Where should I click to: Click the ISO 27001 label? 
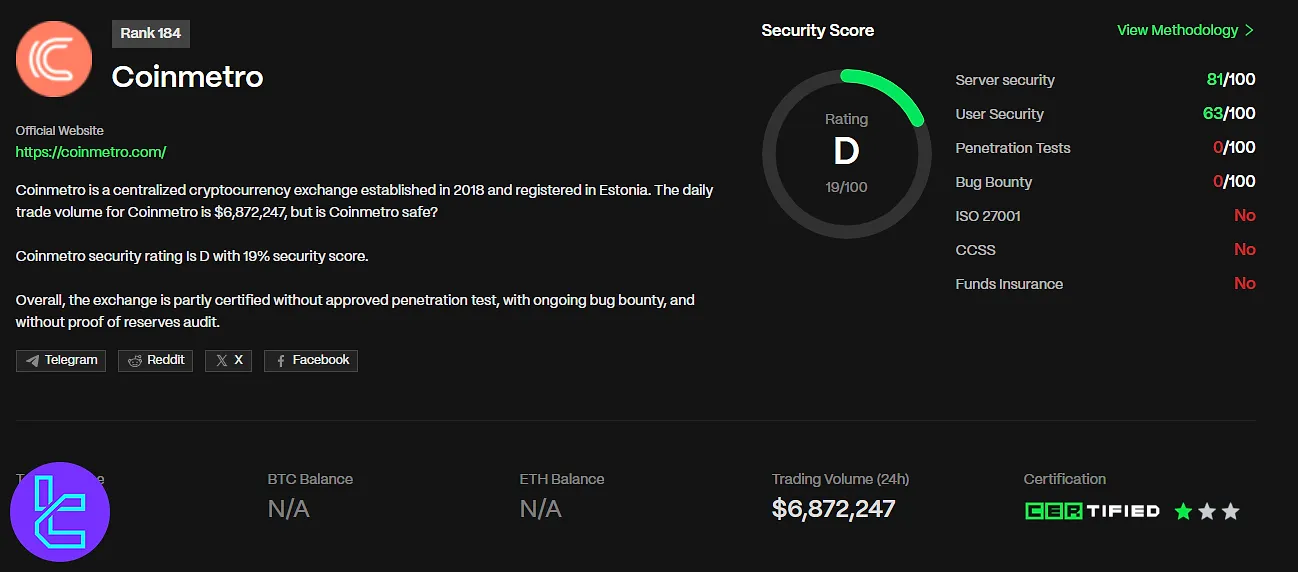point(988,216)
